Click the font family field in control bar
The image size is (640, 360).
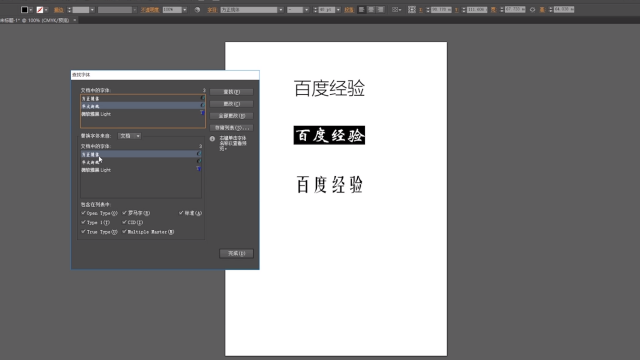point(249,10)
